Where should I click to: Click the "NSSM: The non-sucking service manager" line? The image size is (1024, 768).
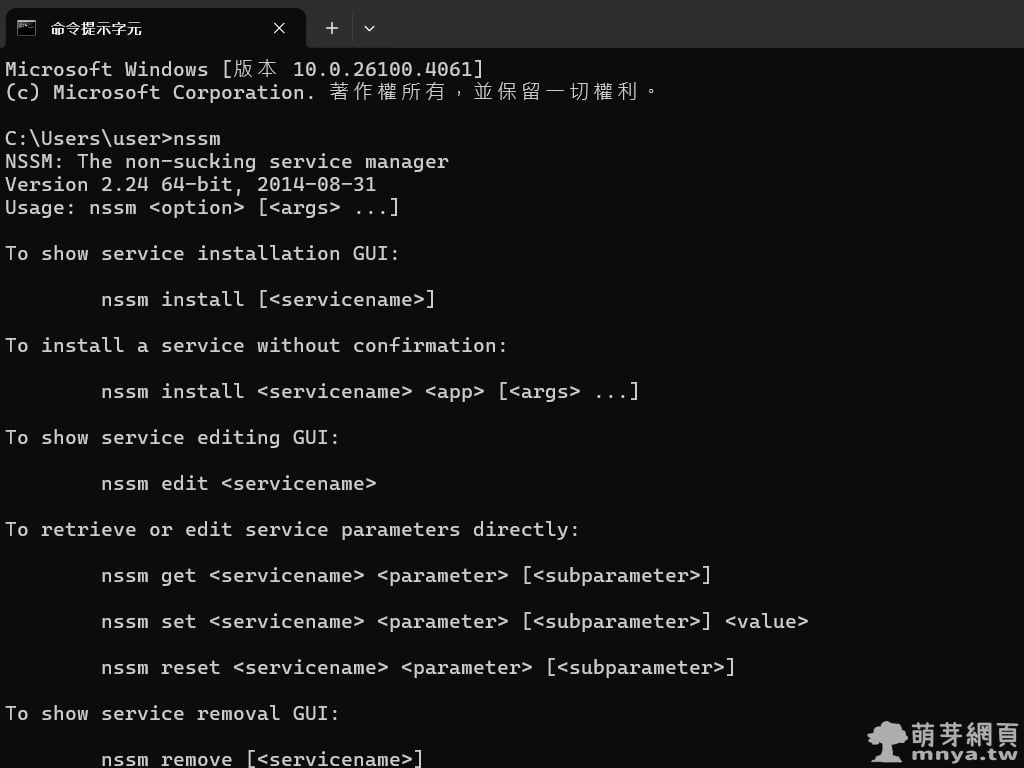coord(227,161)
